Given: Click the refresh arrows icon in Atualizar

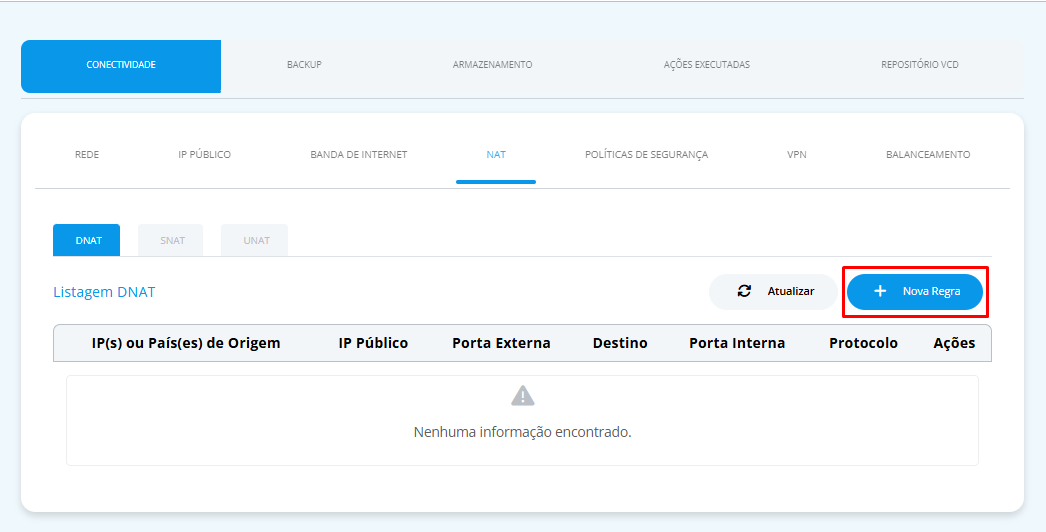Looking at the screenshot, I should tap(744, 292).
